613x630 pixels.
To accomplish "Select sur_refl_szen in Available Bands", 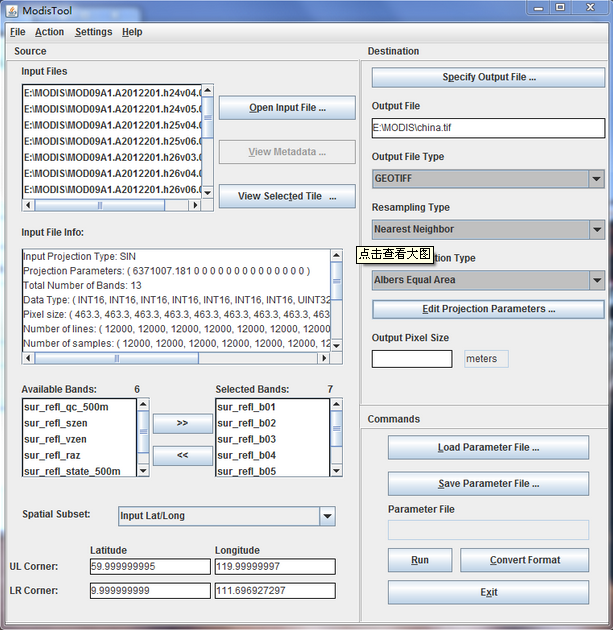I will coord(80,423).
